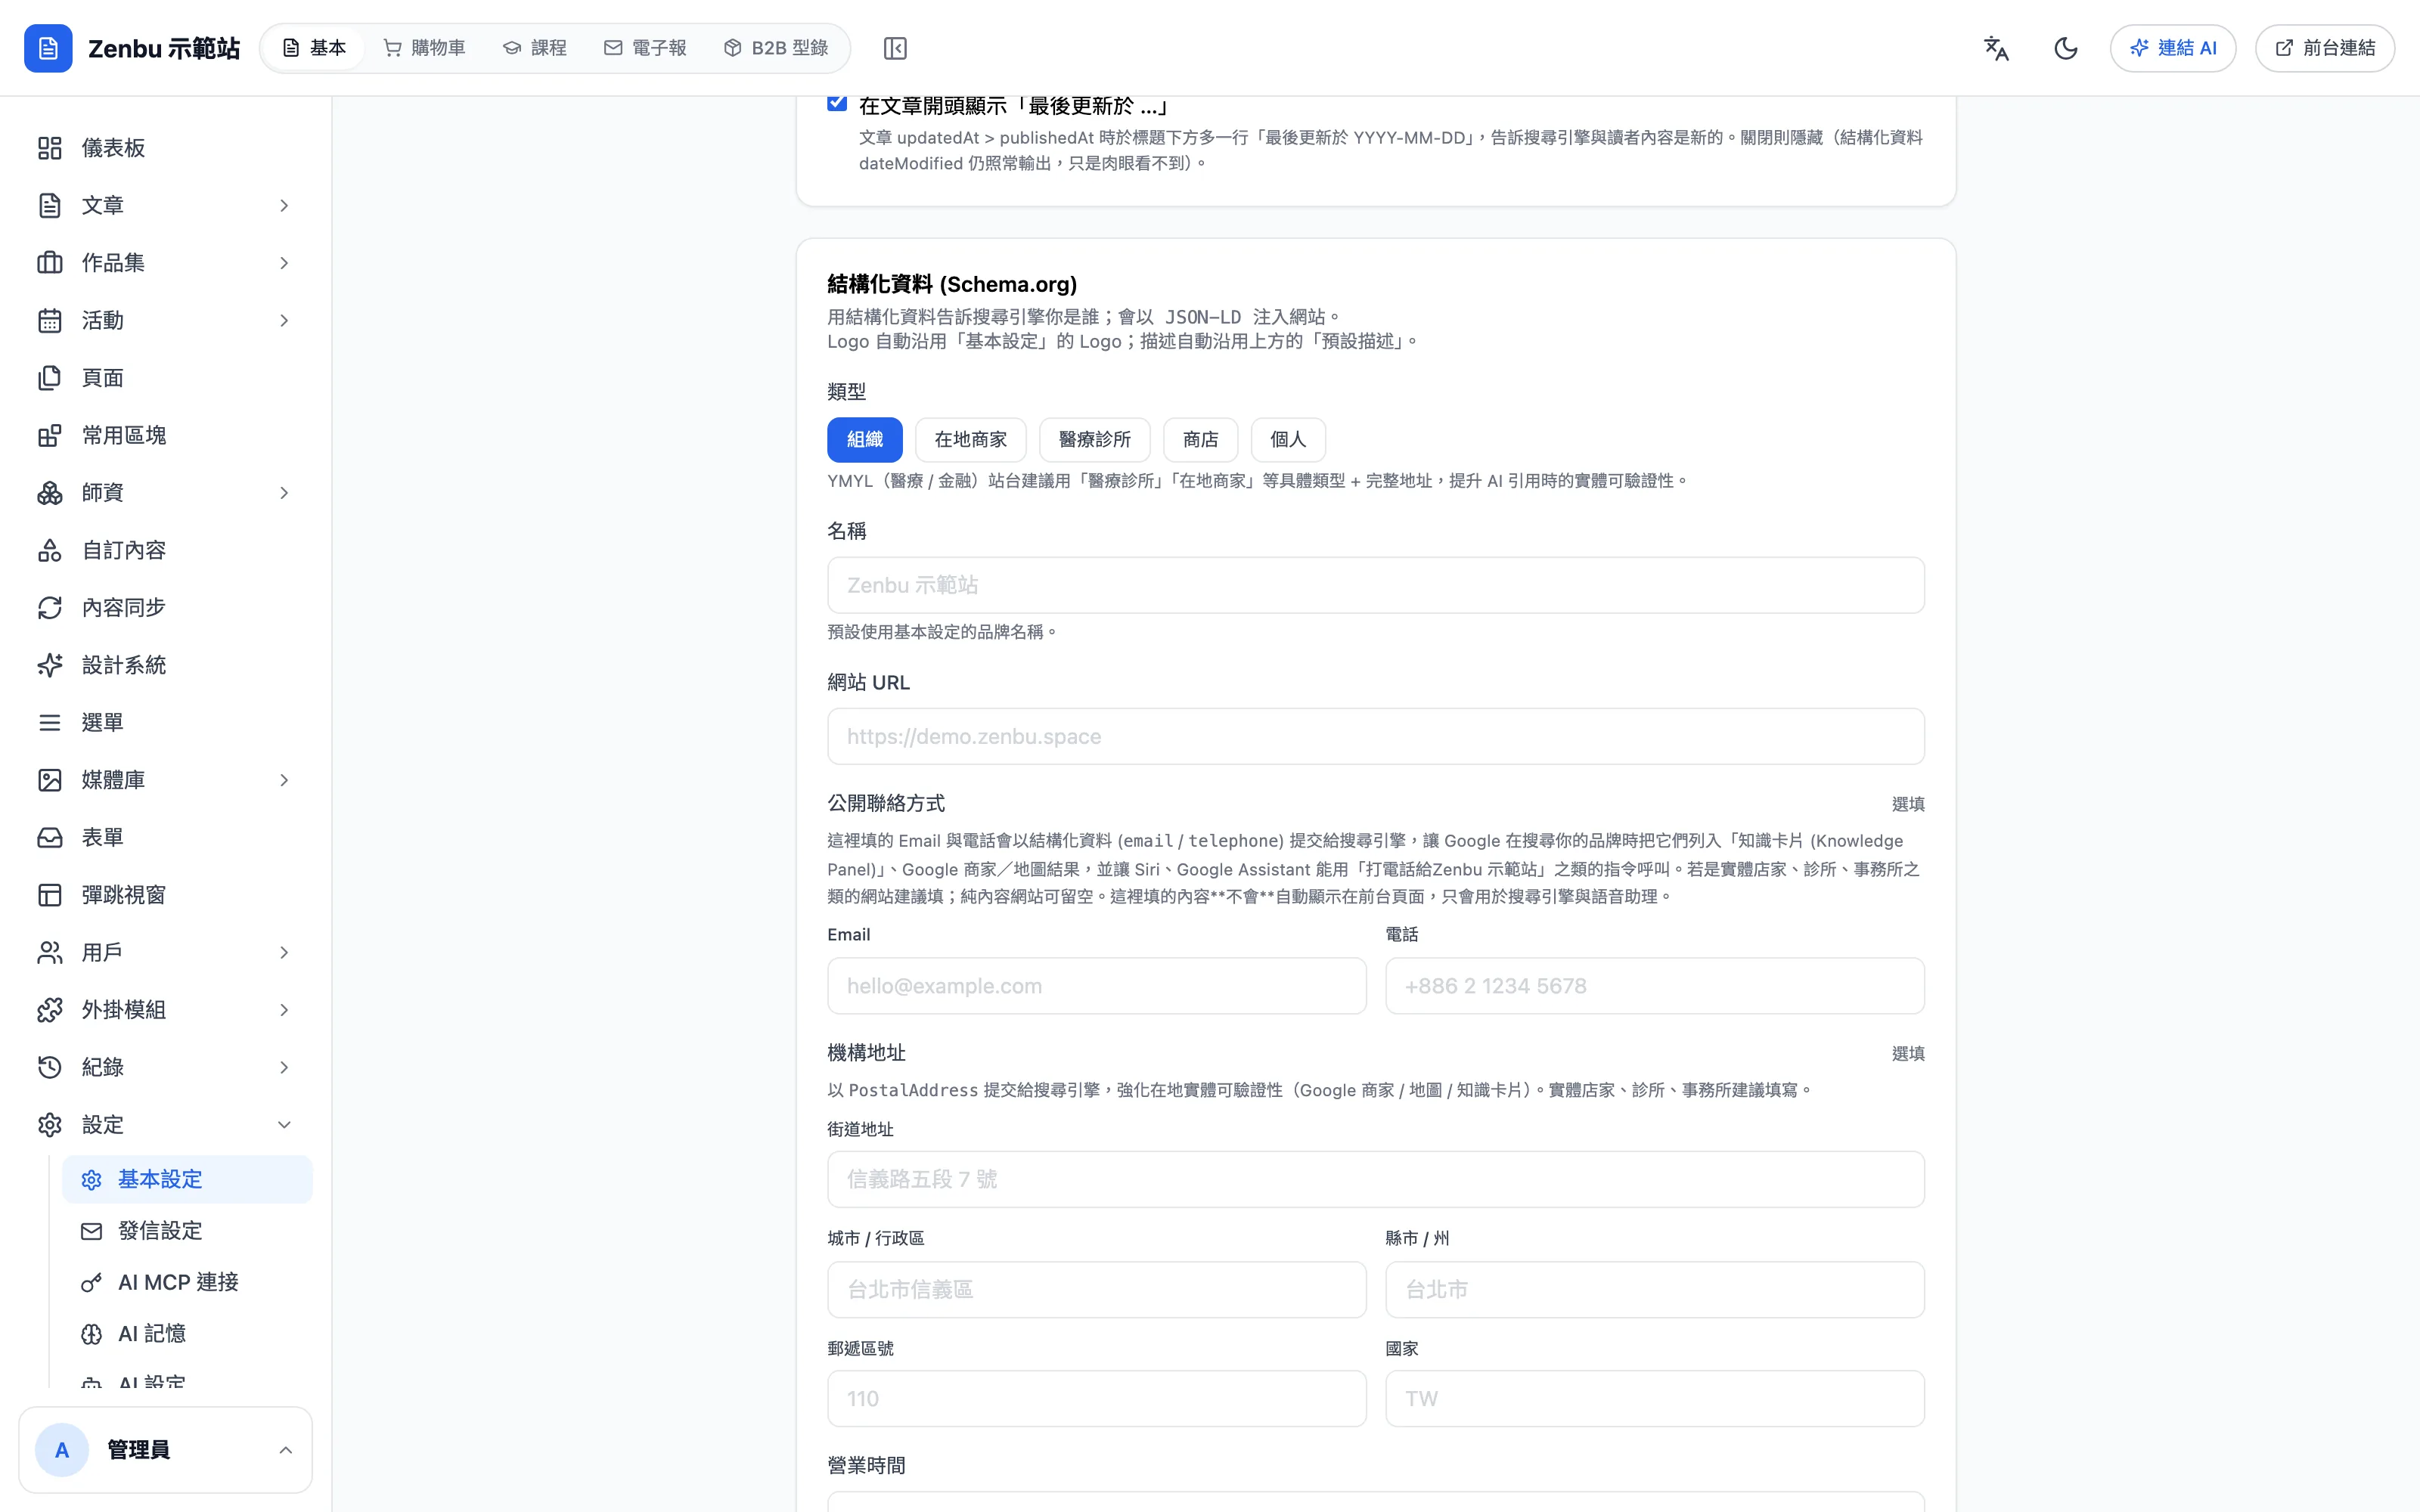The height and width of the screenshot is (1512, 2420).
Task: Click the 媒體庫 image icon
Action: click(x=50, y=780)
